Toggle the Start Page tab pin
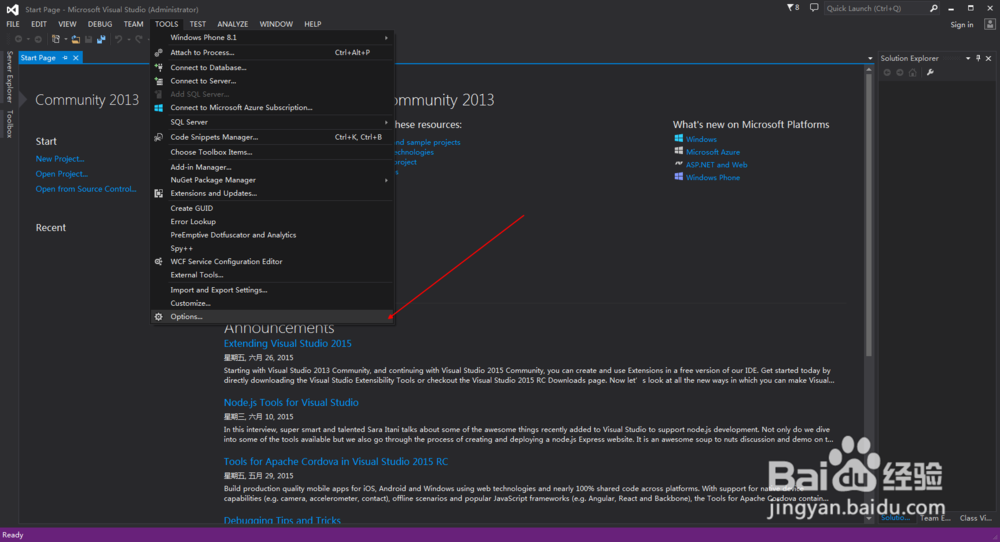The image size is (1000, 542). (65, 58)
